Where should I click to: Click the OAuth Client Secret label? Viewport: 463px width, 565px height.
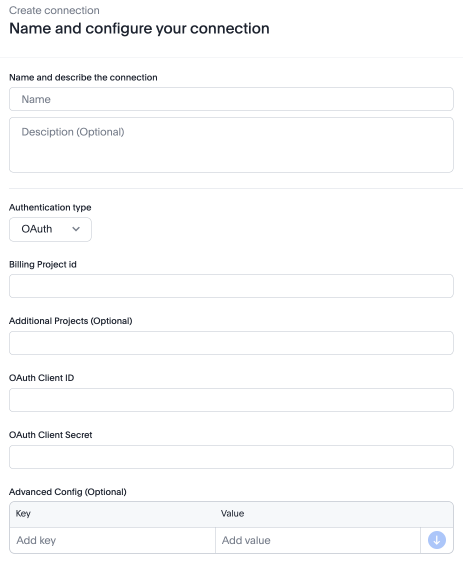51,435
